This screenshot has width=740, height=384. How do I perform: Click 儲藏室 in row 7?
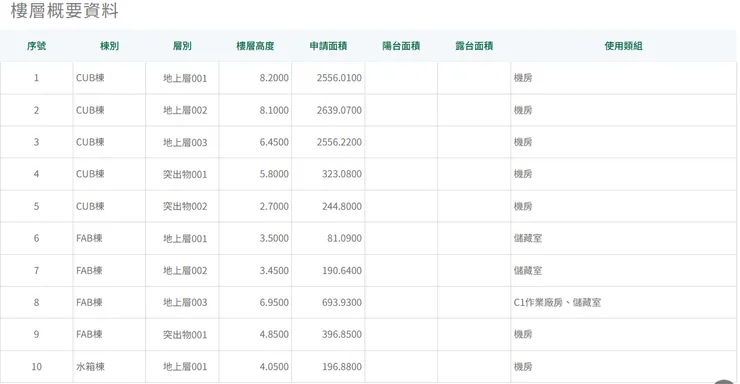tap(528, 270)
